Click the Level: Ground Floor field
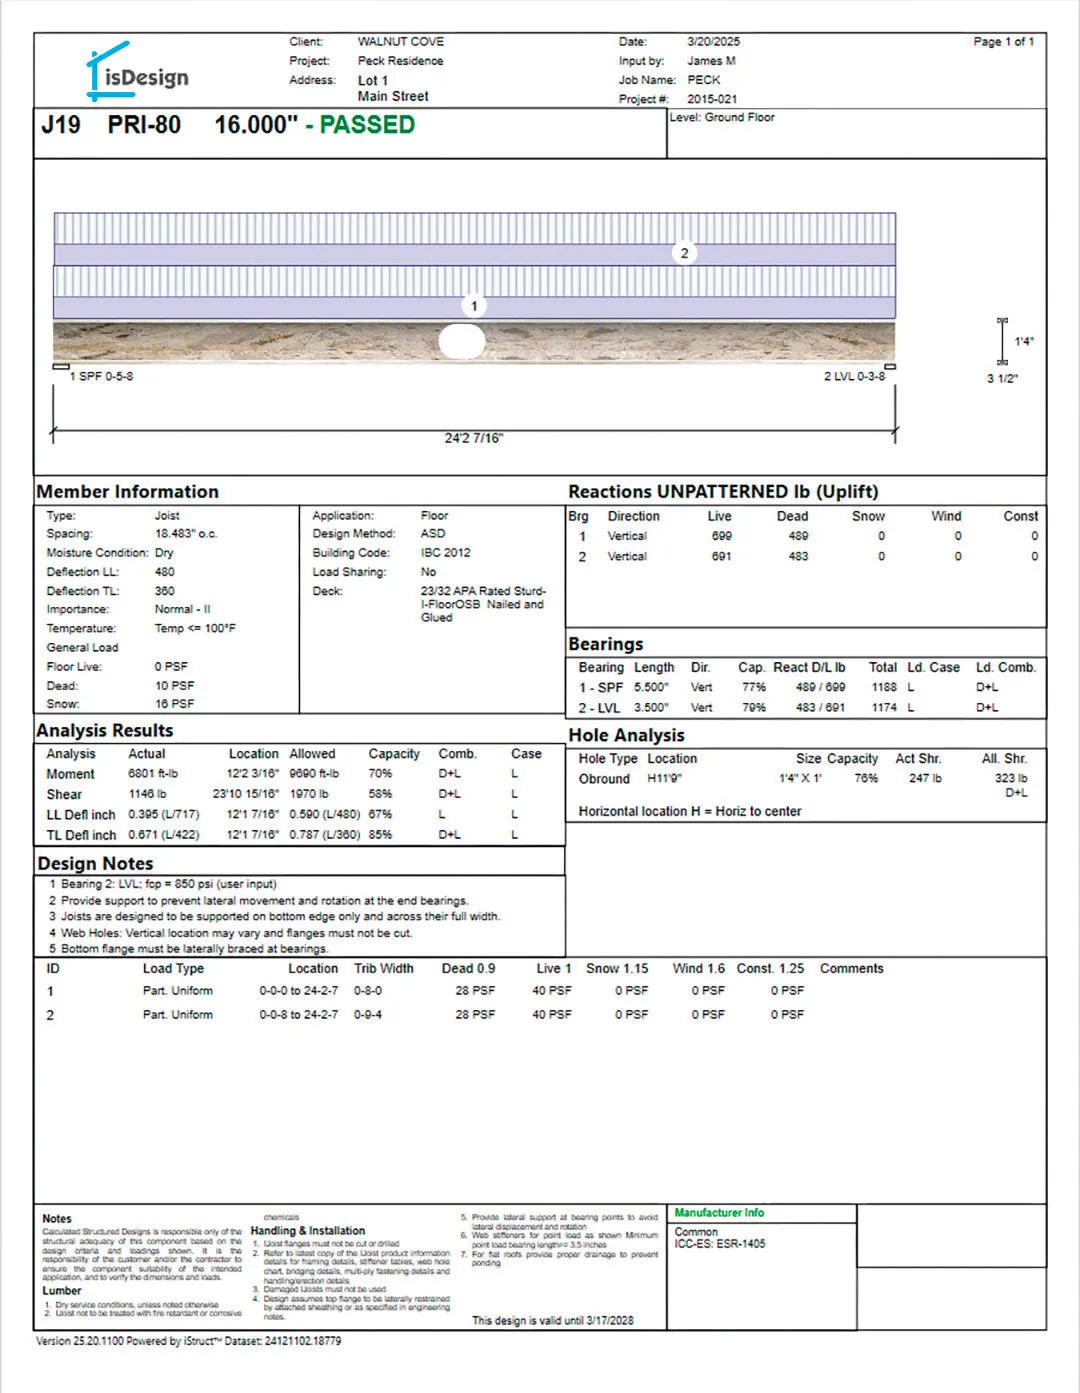Screen dimensions: 1080x1393 point(722,118)
